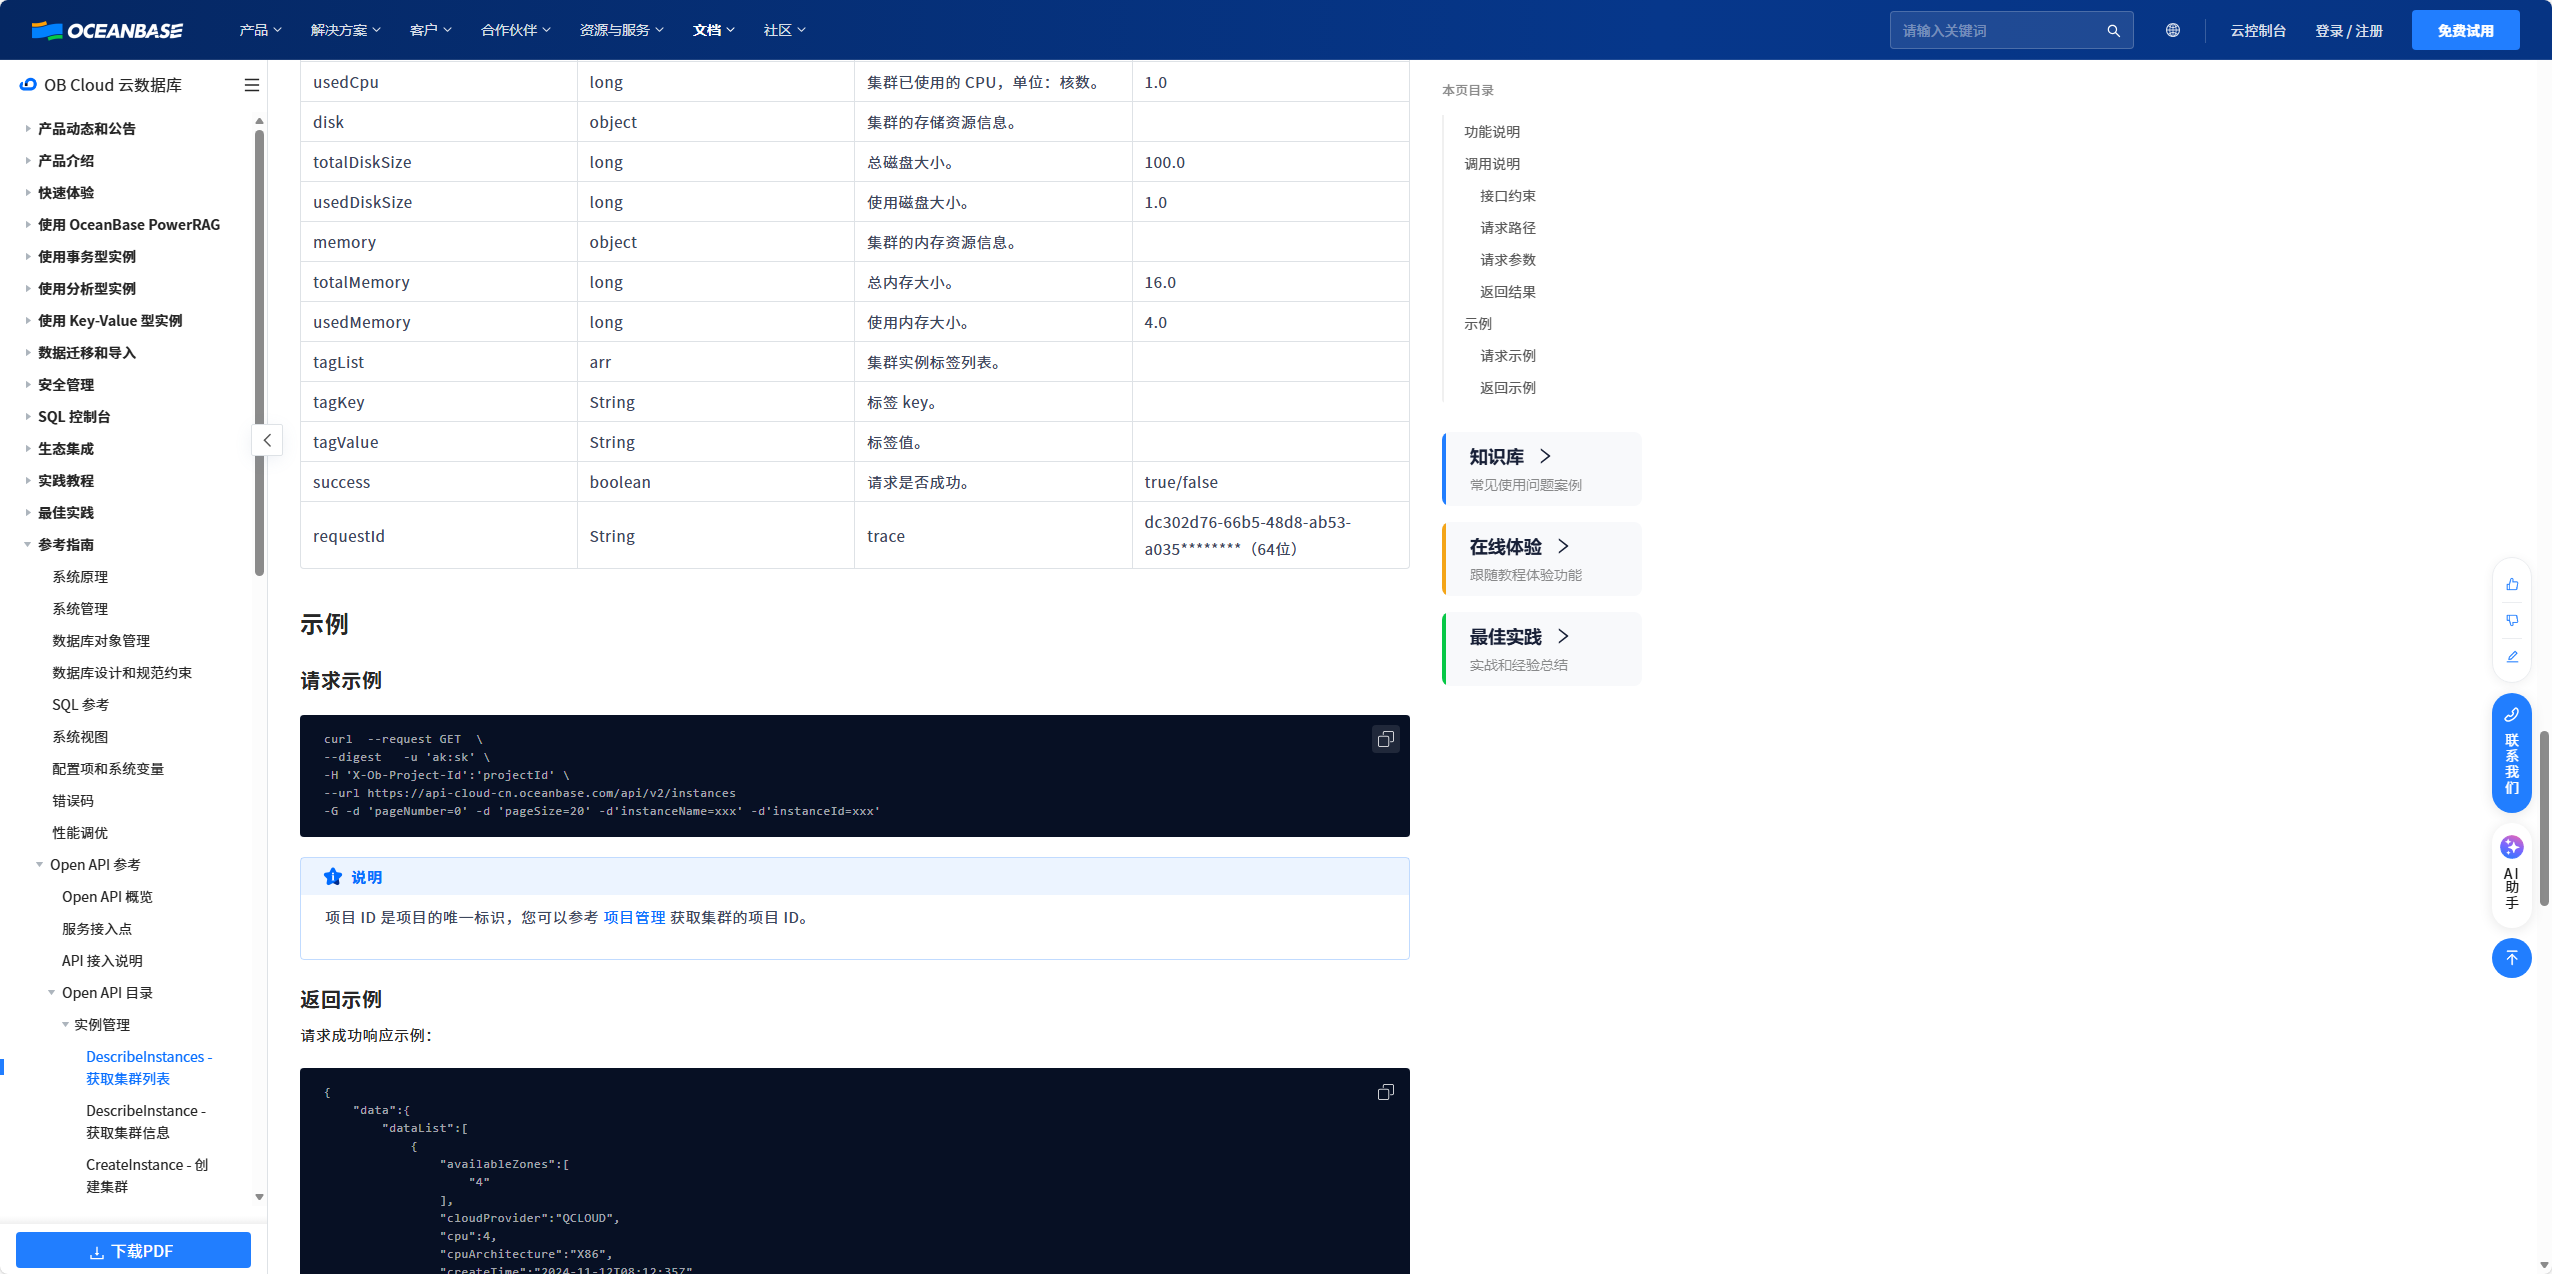Click the search magnifier icon

point(2113,31)
